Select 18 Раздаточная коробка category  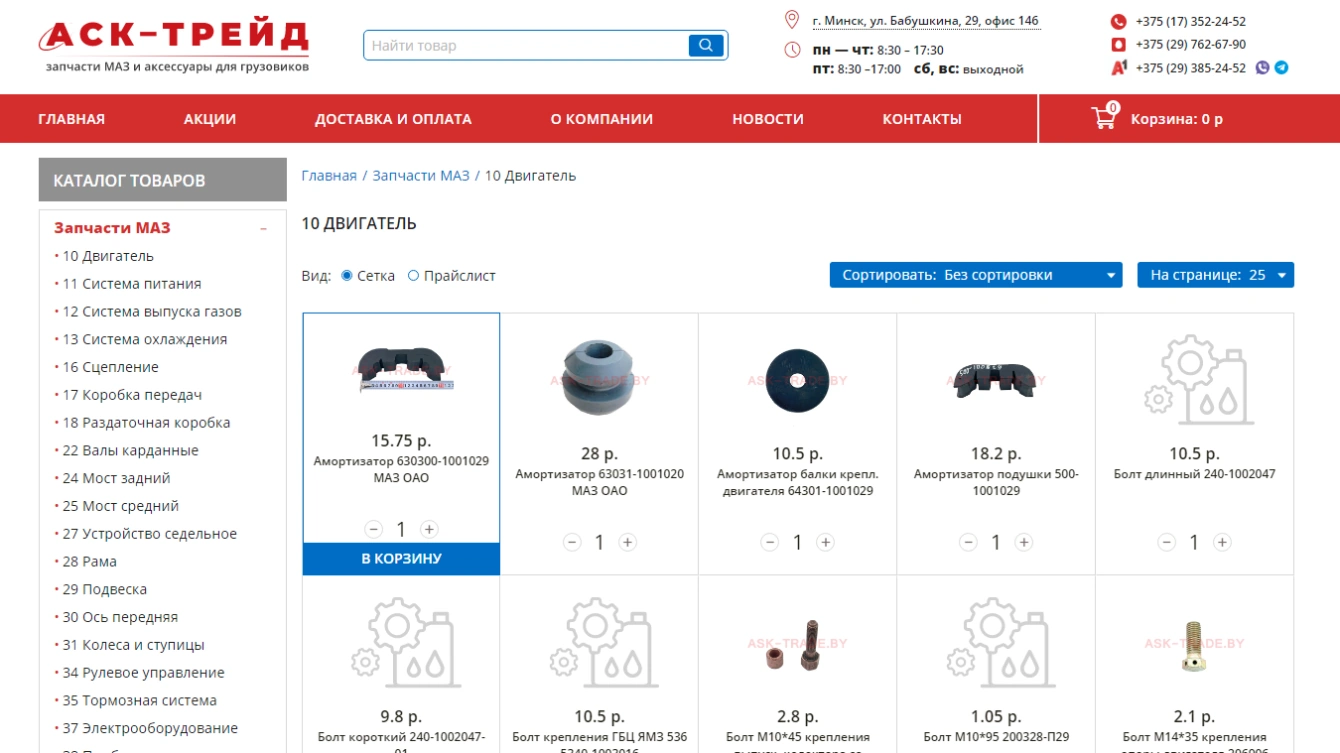point(146,423)
